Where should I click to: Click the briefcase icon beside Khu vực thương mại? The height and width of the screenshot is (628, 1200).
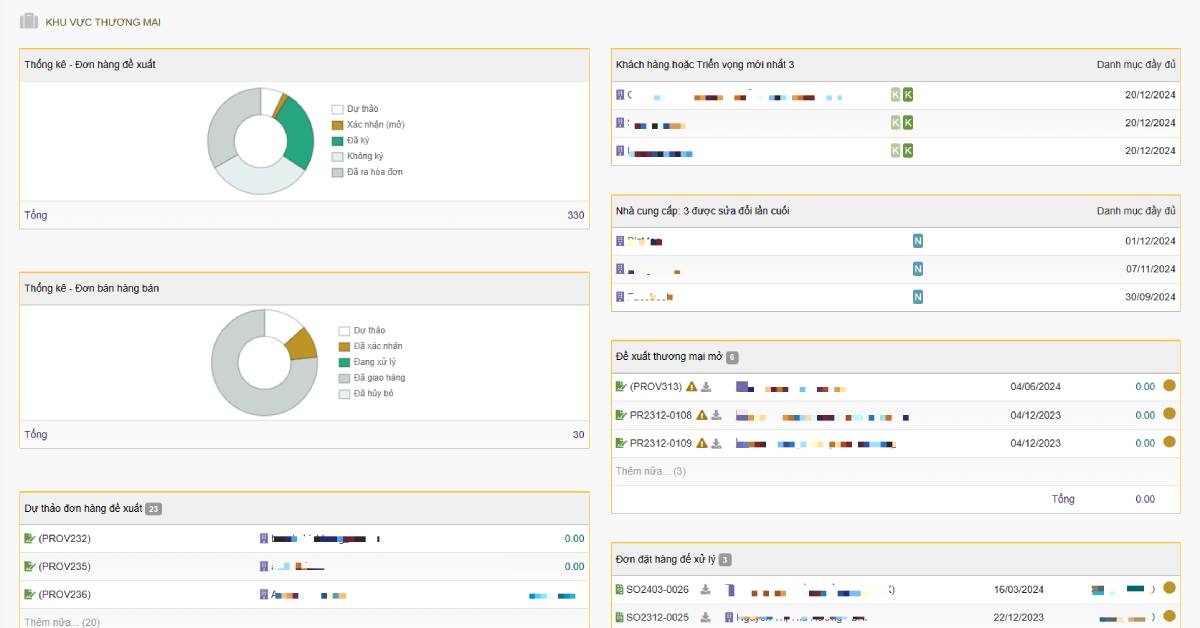[x=29, y=21]
